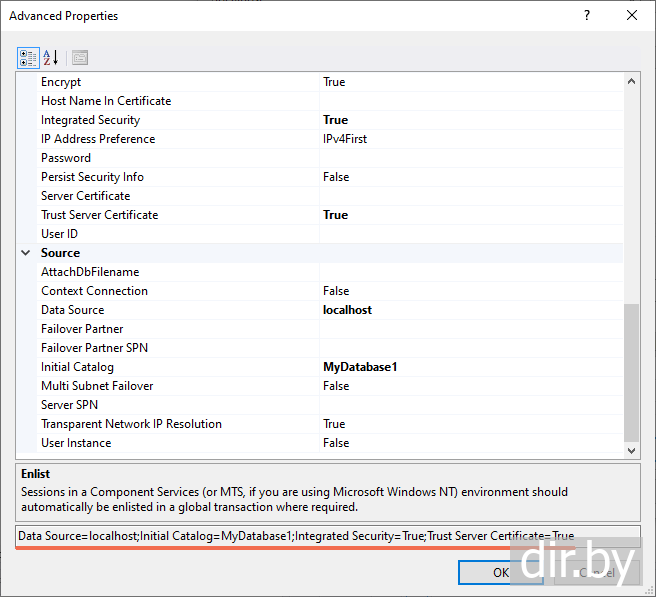Viewport: 656px width, 597px height.
Task: Collapse the Source category
Action: coord(26,253)
